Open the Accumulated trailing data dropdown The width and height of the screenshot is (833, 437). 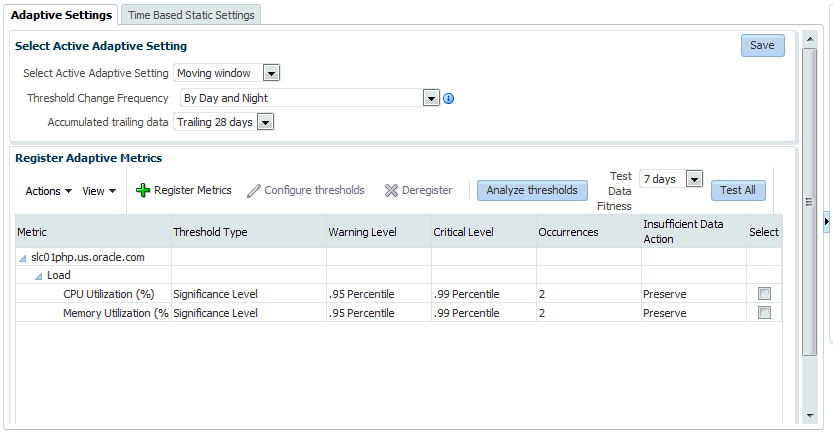pos(265,122)
